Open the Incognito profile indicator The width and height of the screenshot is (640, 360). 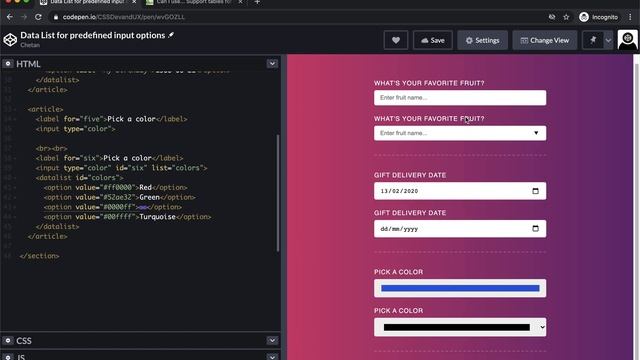pyautogui.click(x=599, y=17)
